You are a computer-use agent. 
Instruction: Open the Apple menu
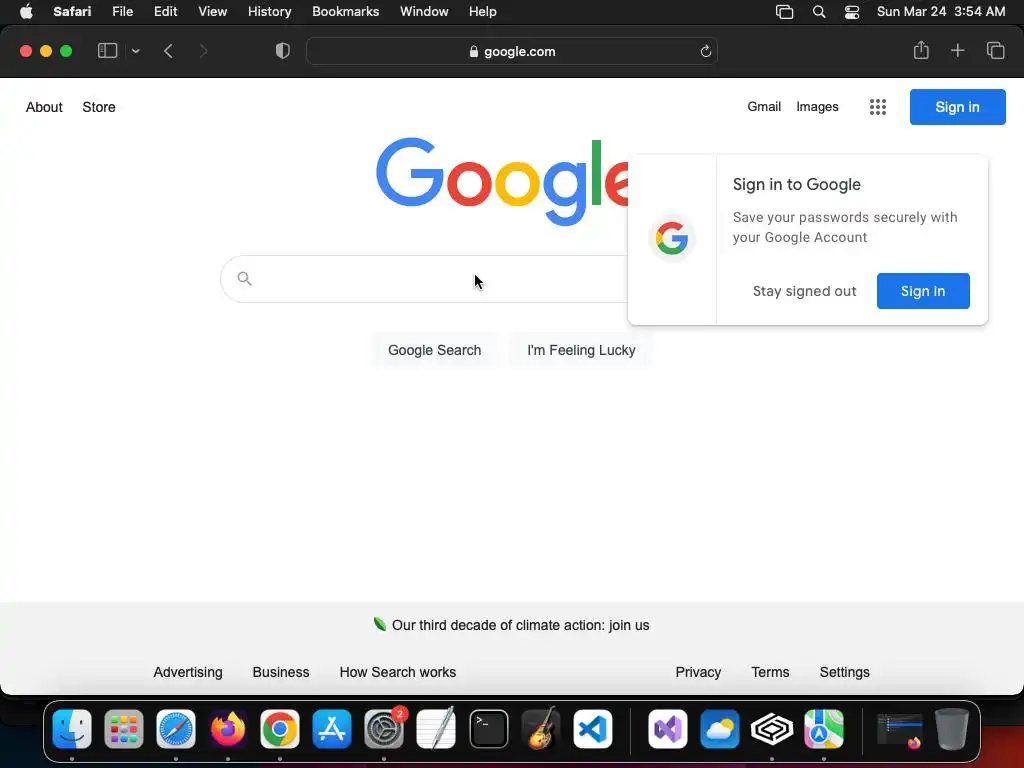pos(26,12)
